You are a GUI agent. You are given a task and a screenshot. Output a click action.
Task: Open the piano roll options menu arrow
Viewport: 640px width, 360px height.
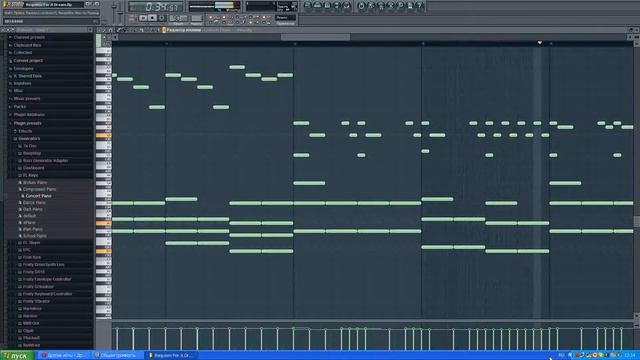point(99,30)
